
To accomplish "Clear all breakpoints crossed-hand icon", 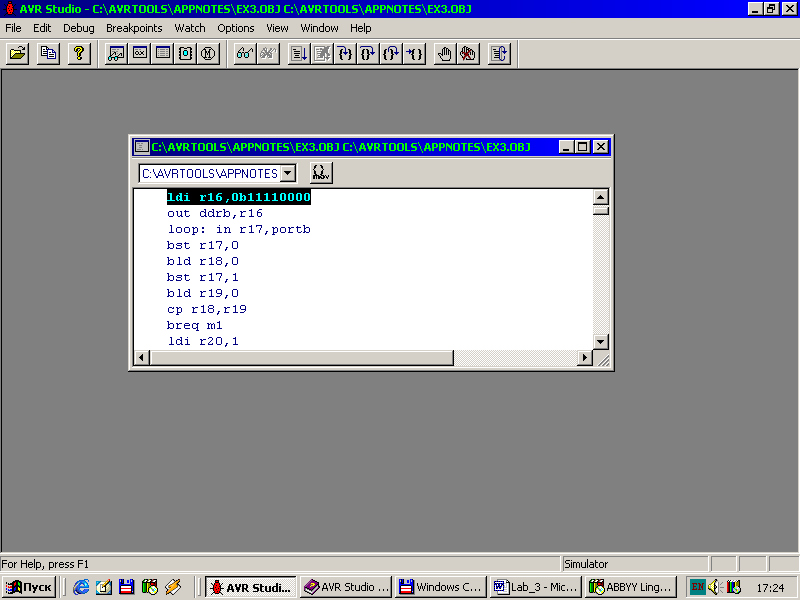I will click(x=468, y=54).
